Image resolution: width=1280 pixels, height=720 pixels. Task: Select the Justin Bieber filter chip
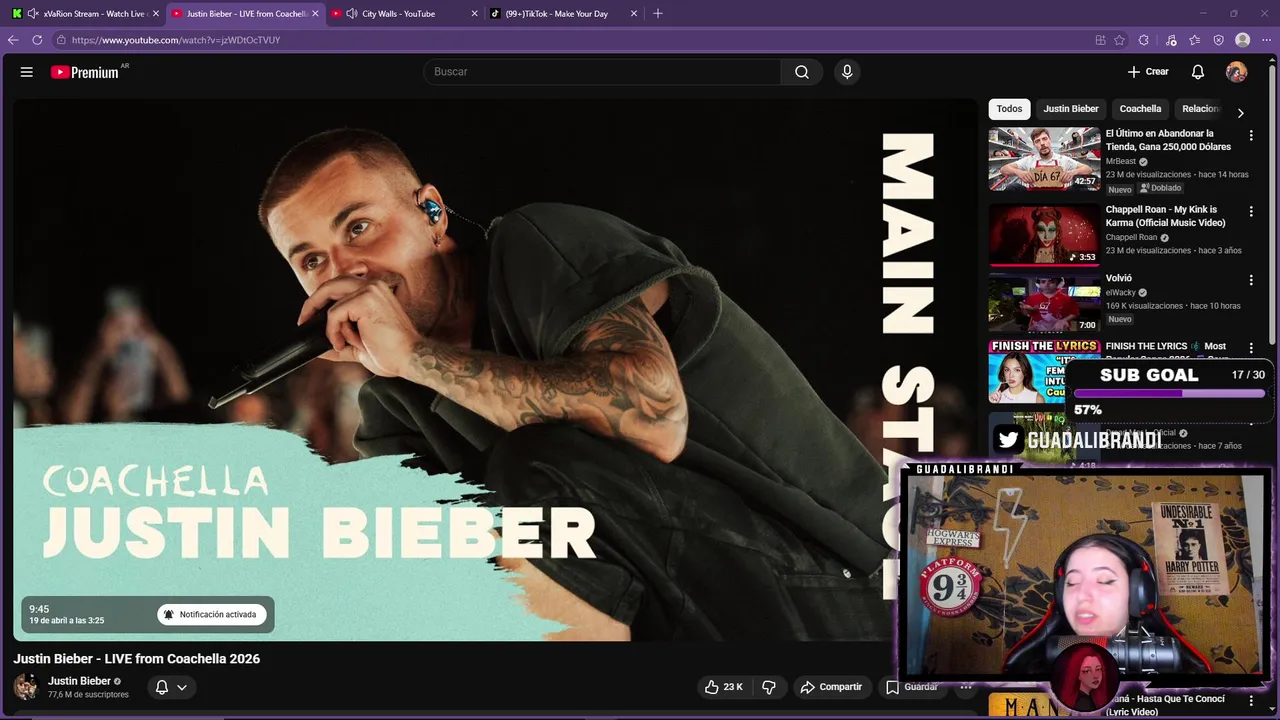[x=1071, y=109]
